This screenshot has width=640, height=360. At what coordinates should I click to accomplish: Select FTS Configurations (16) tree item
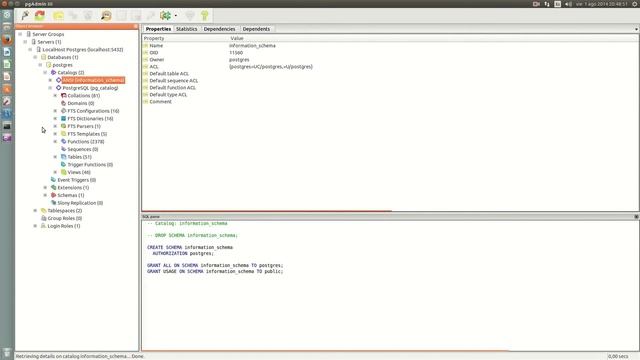93,111
